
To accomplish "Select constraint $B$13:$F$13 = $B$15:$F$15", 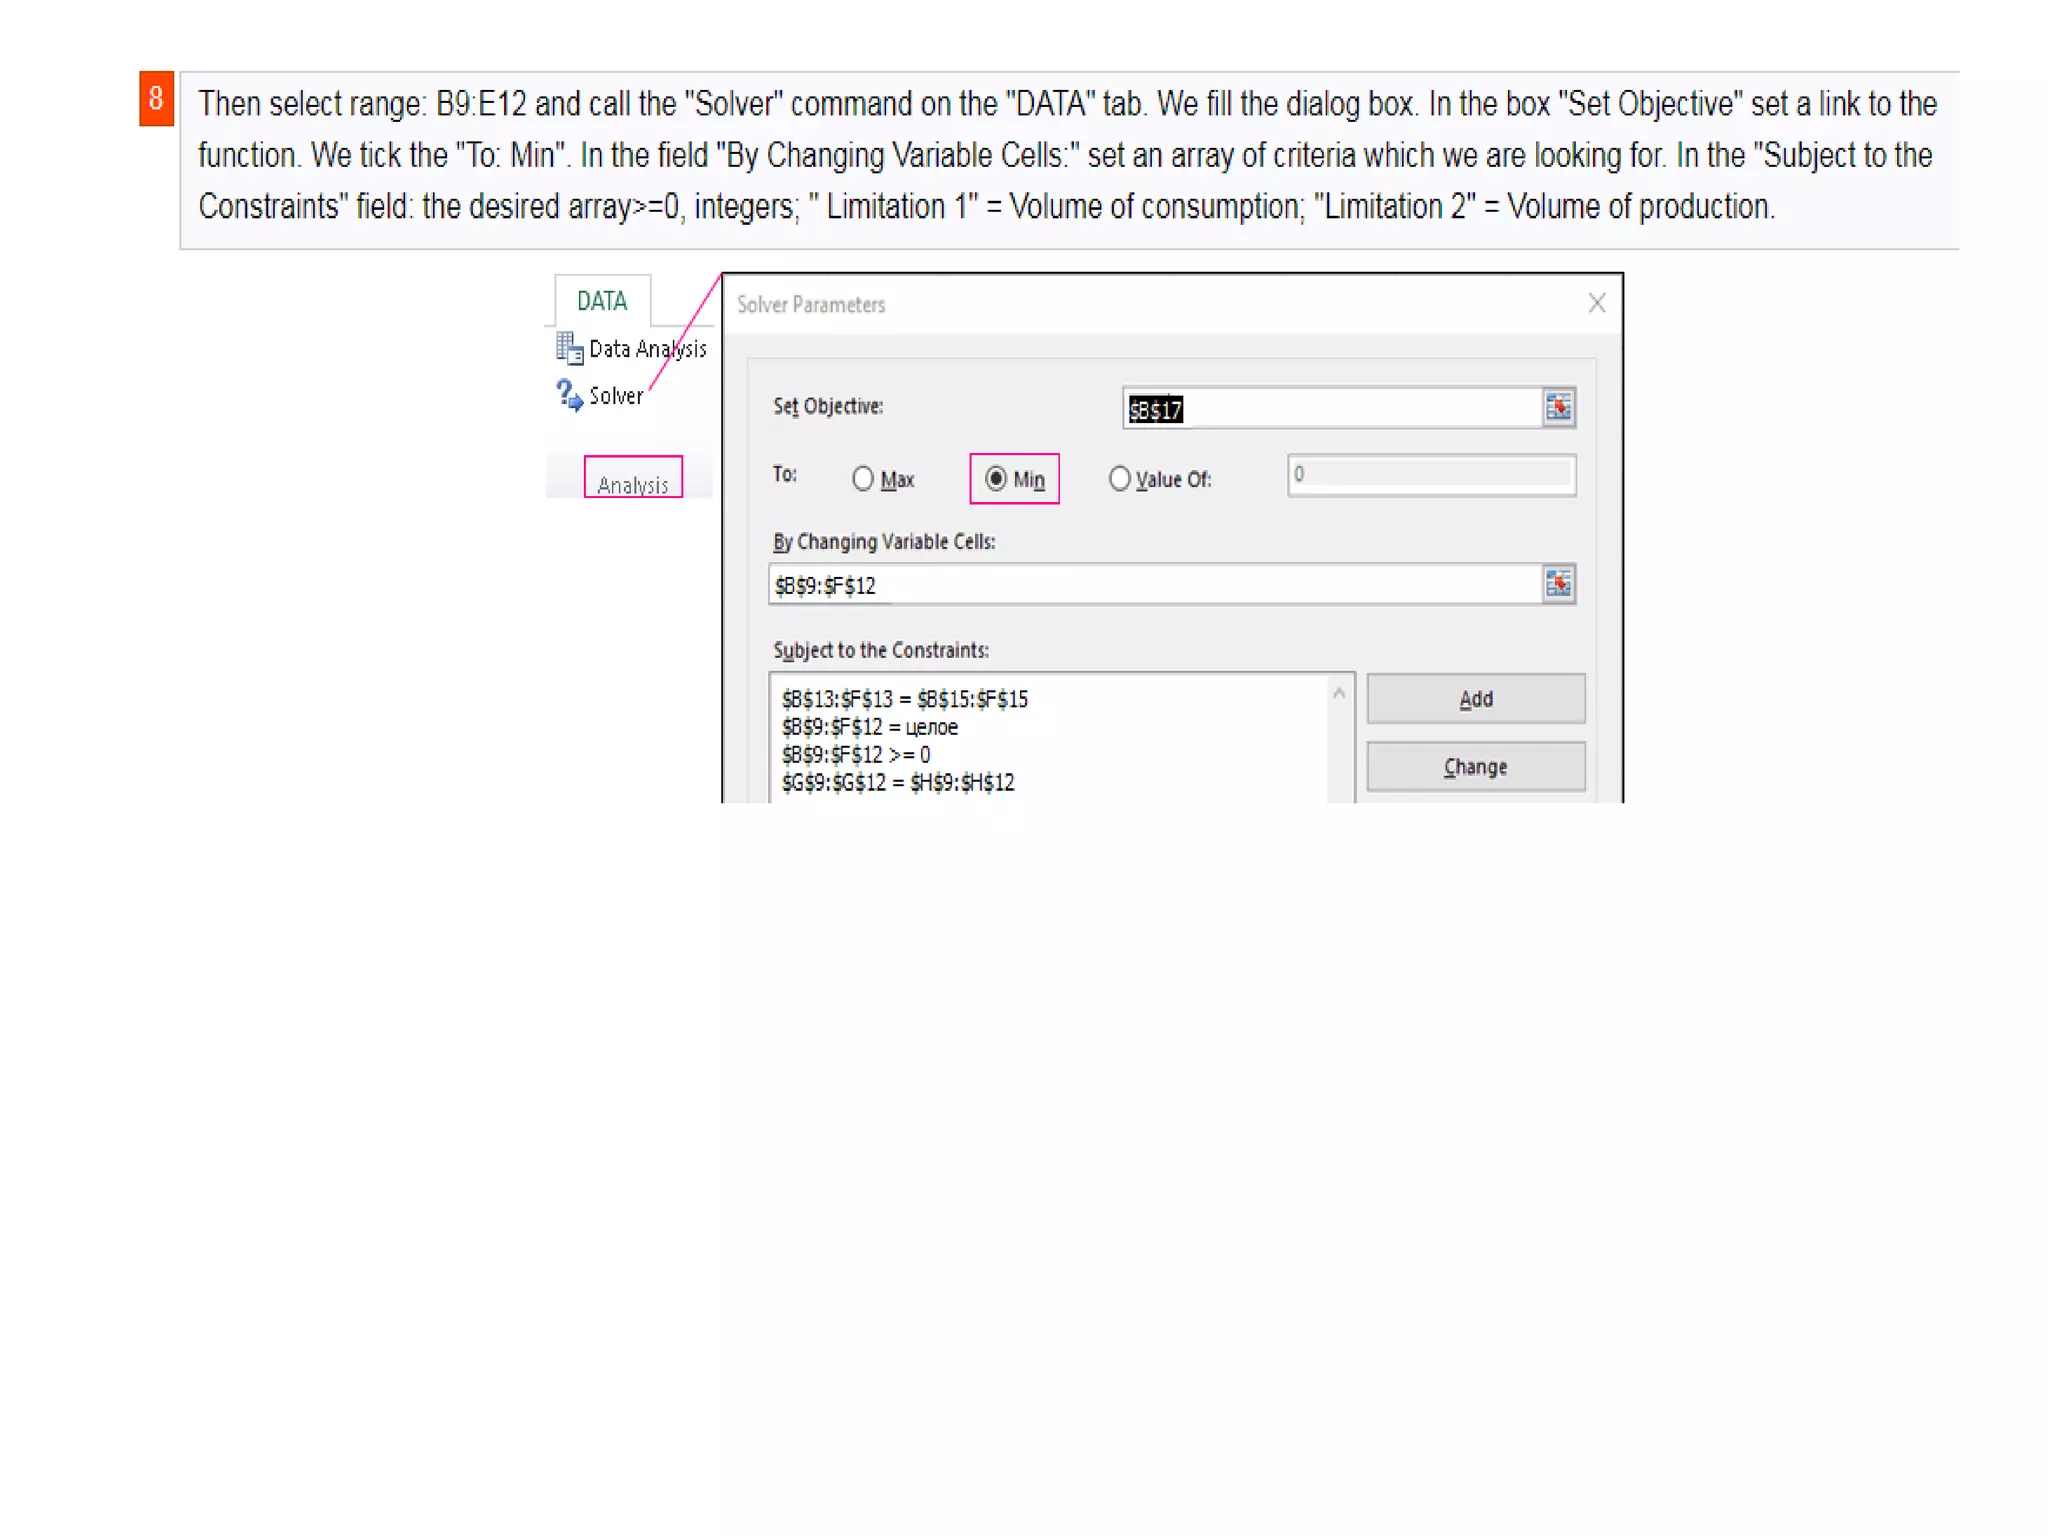I will tap(904, 699).
